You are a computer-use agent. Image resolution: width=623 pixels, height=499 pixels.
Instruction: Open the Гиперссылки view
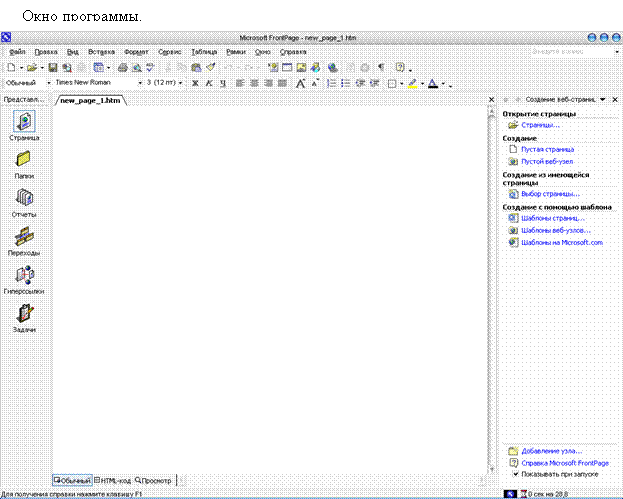click(24, 277)
